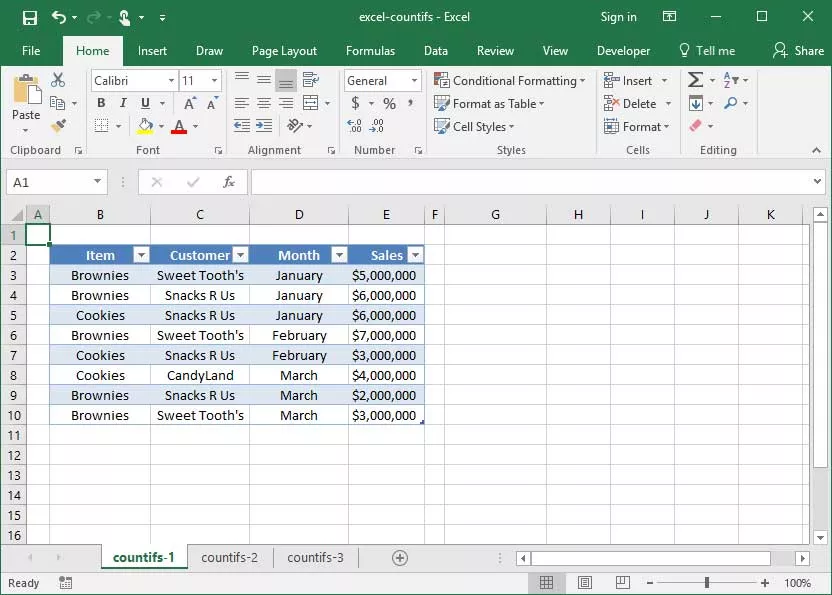The image size is (832, 595).
Task: Apply accounting dollar number format
Action: point(356,103)
